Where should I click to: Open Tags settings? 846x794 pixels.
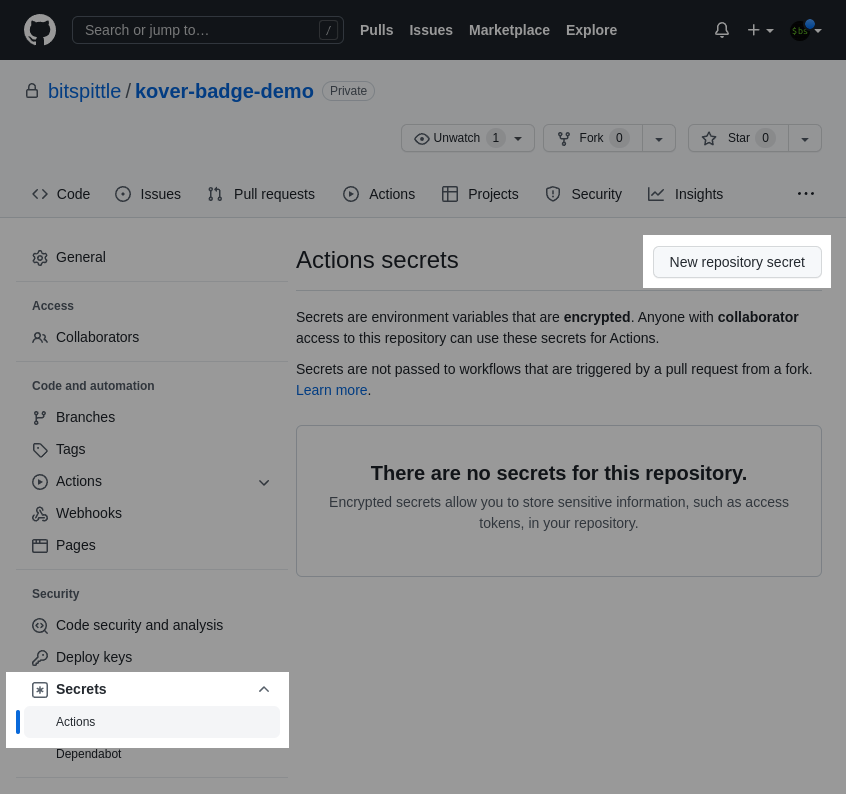(152, 449)
